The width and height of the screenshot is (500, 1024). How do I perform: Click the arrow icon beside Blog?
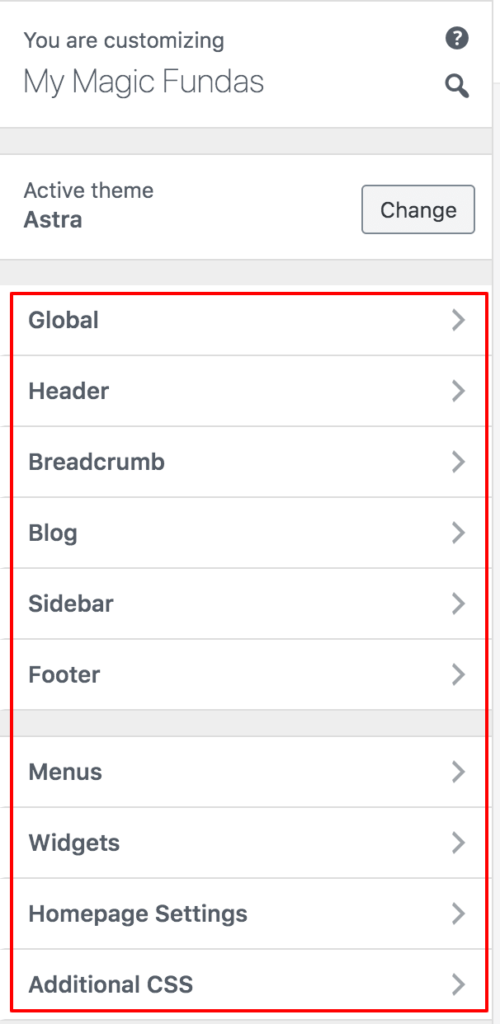[458, 533]
